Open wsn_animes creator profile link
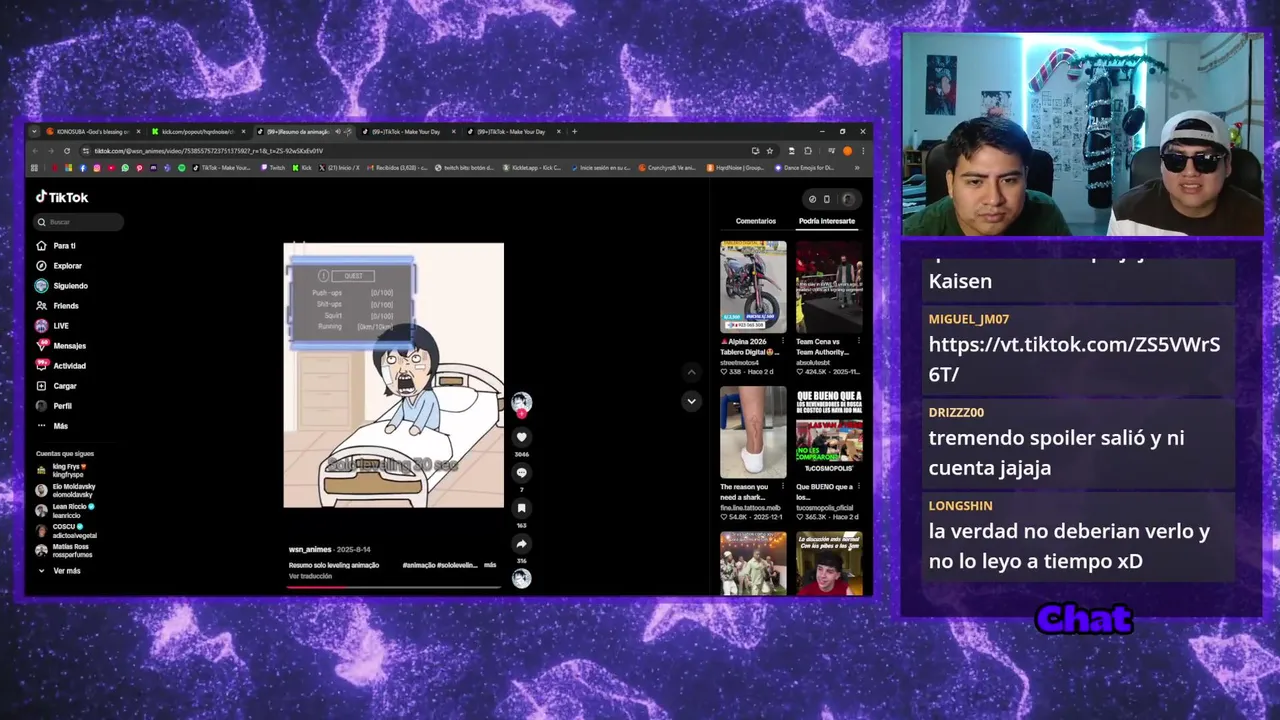Screen dimensions: 1280x720 click(x=309, y=550)
